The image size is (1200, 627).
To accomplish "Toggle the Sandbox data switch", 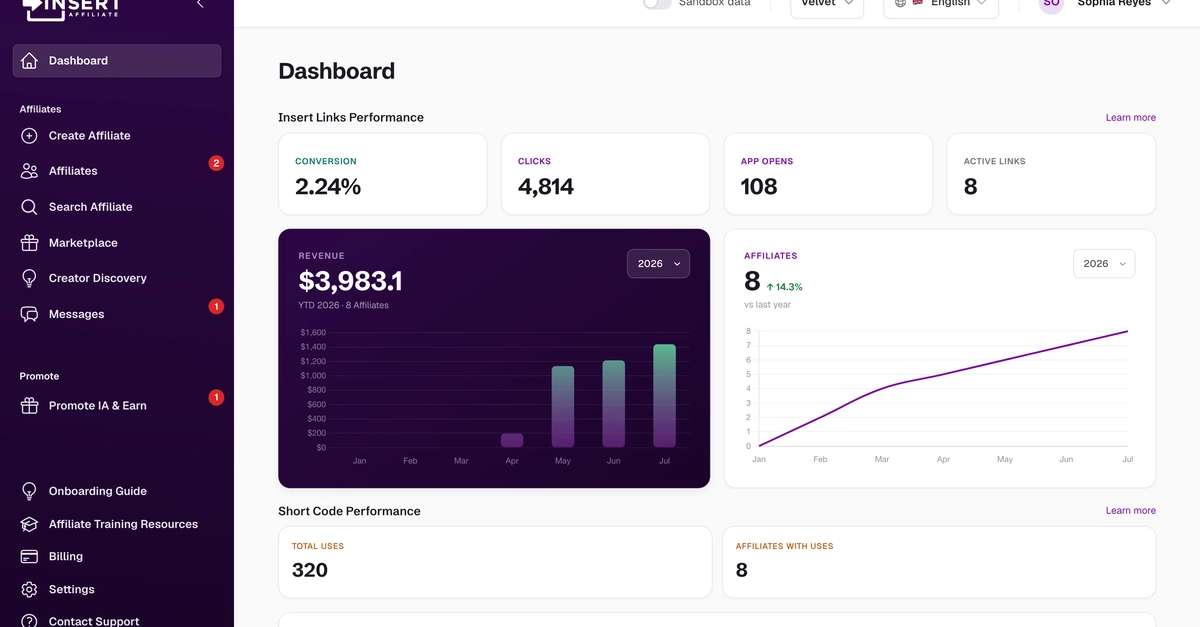I will pos(657,3).
